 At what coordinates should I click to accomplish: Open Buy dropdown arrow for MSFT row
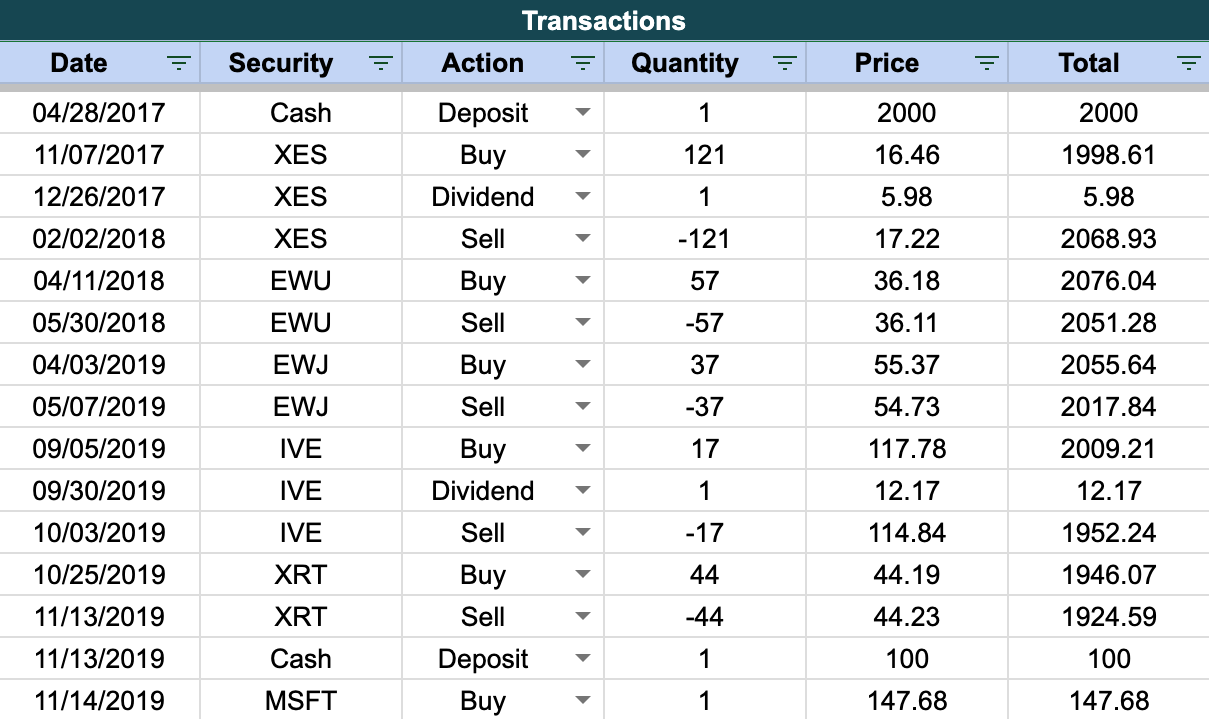click(x=583, y=701)
